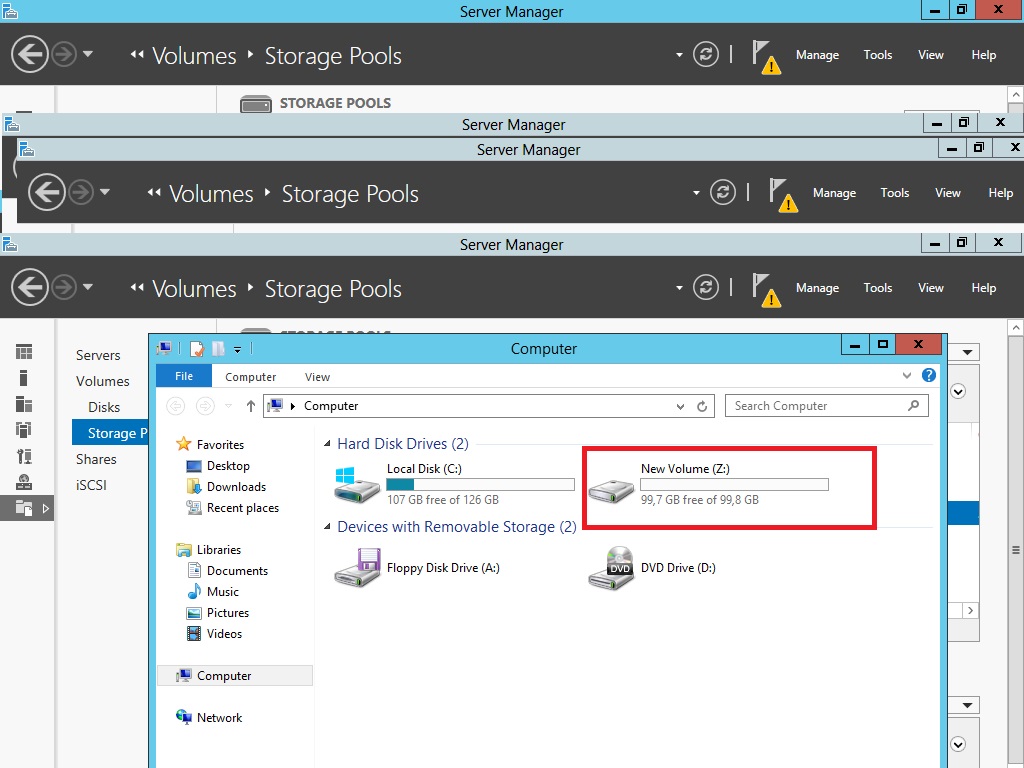Select Servers in the storage navigation list
Image resolution: width=1024 pixels, height=768 pixels.
point(98,355)
